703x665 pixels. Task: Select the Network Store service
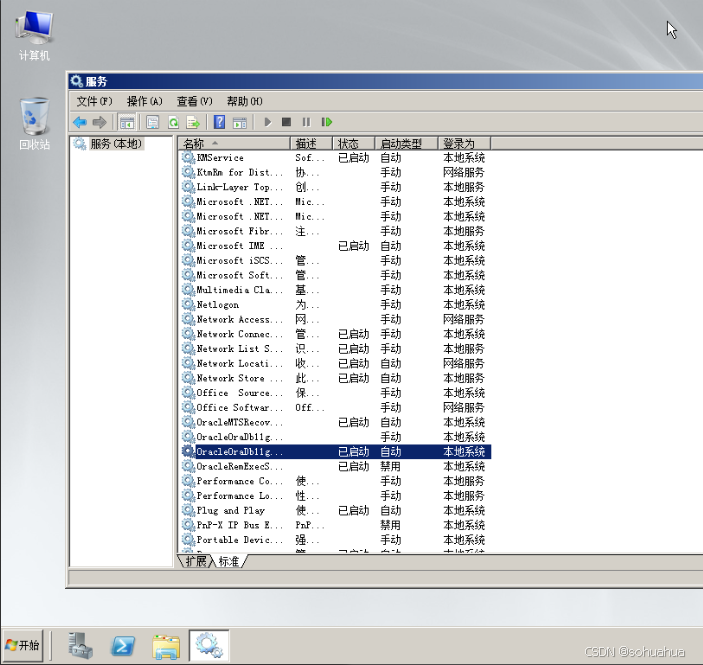click(336, 378)
